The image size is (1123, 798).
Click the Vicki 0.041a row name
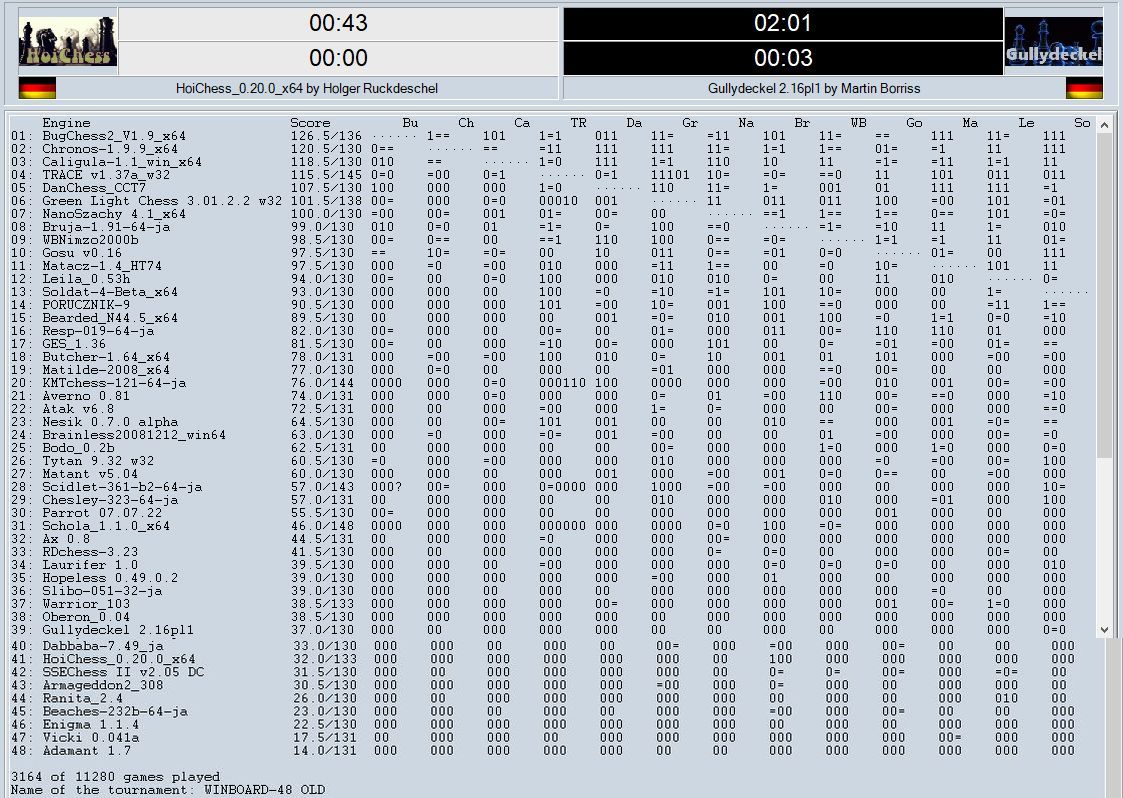pos(90,736)
